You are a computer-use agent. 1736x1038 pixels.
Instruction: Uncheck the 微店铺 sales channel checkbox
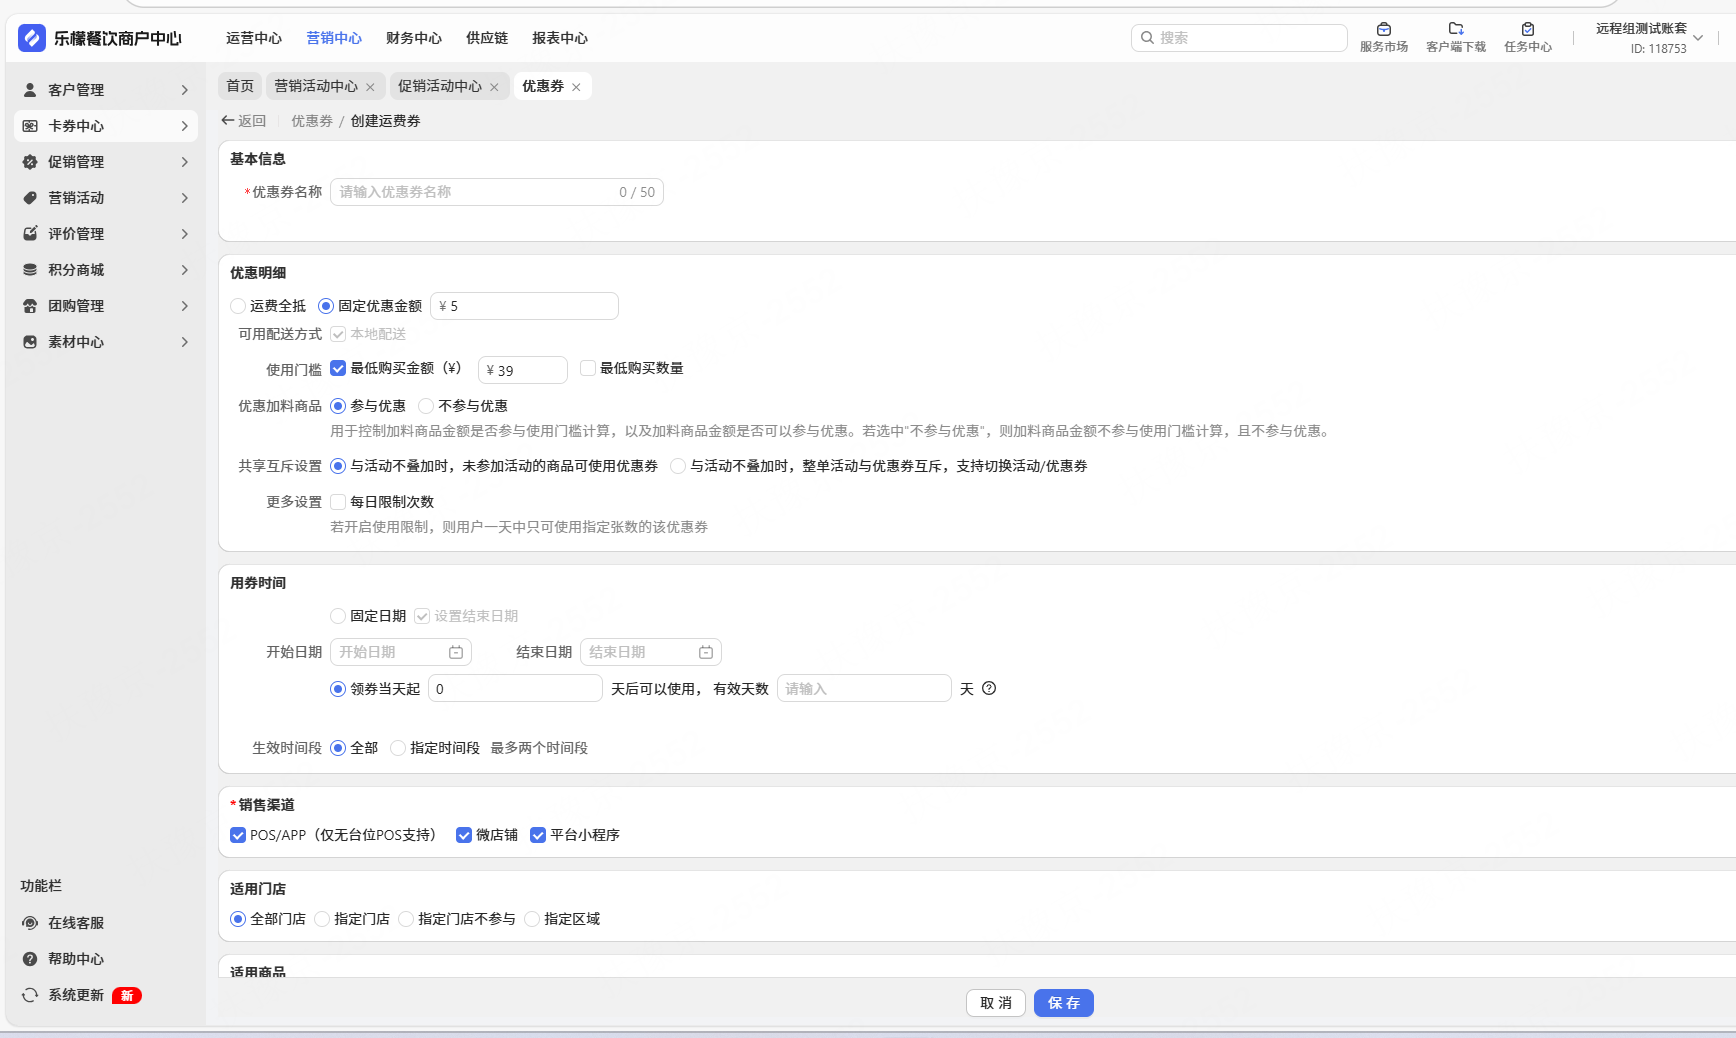tap(464, 835)
